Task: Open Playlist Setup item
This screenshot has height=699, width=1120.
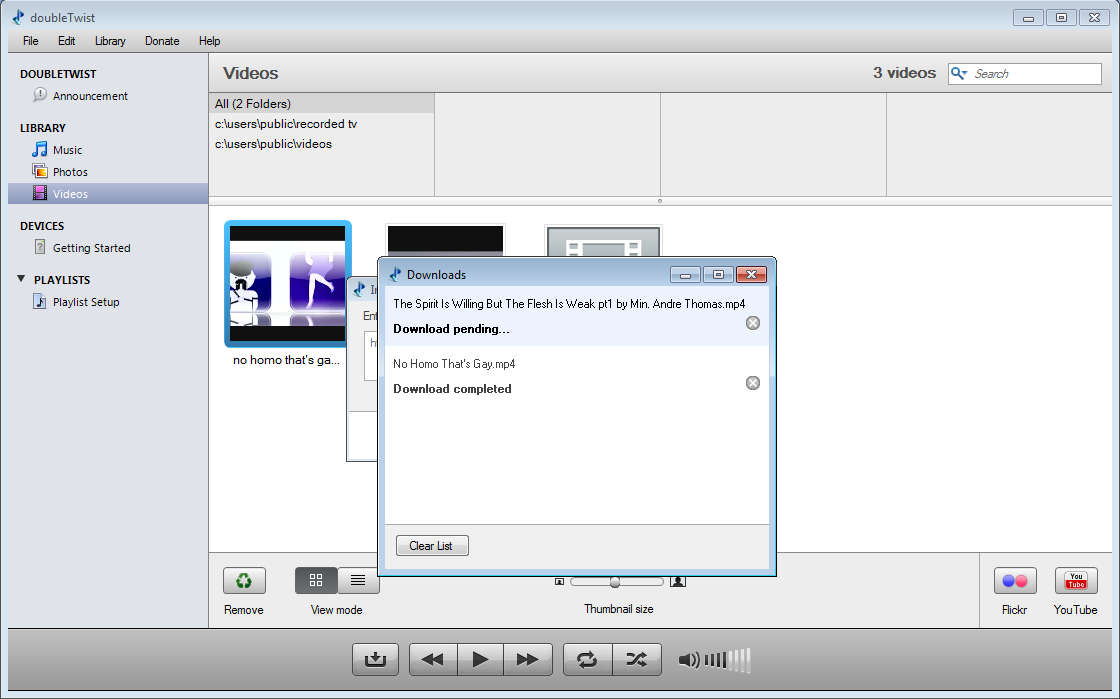Action: [86, 302]
